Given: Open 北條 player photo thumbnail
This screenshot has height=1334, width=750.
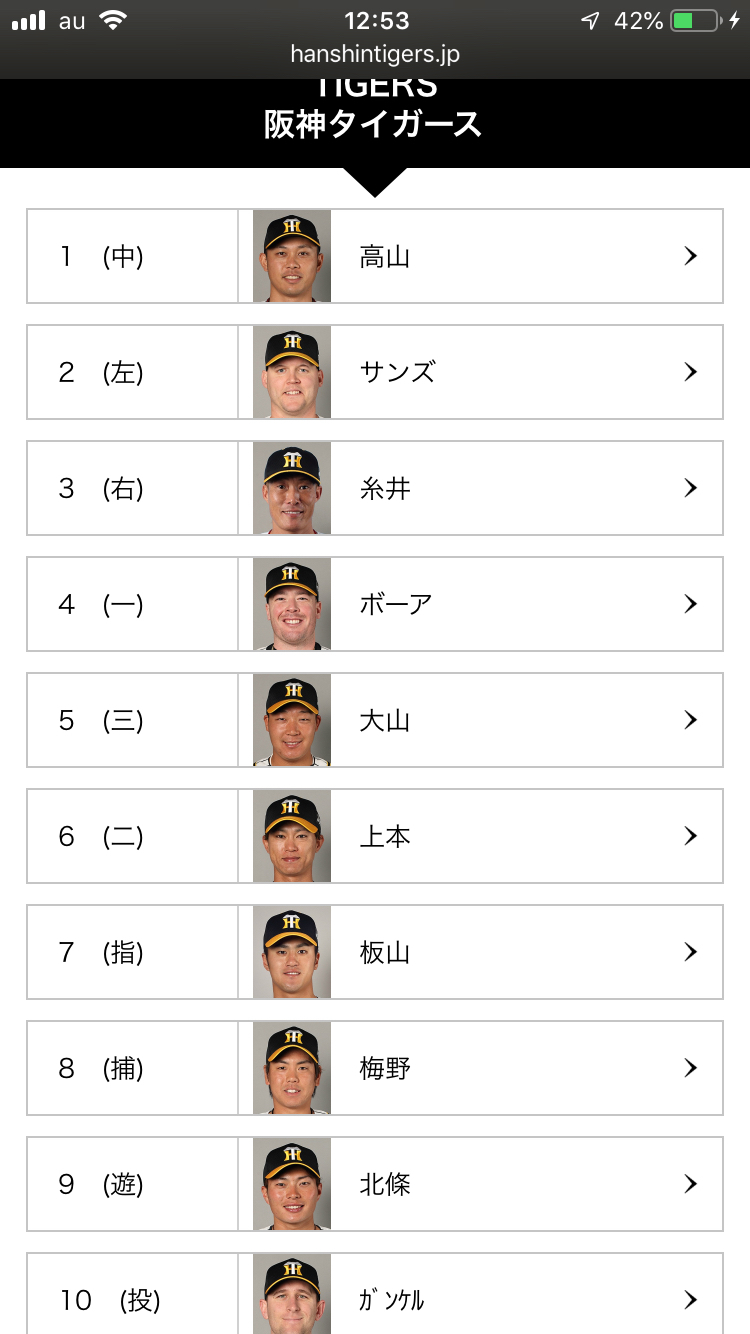Looking at the screenshot, I should coord(292,1184).
